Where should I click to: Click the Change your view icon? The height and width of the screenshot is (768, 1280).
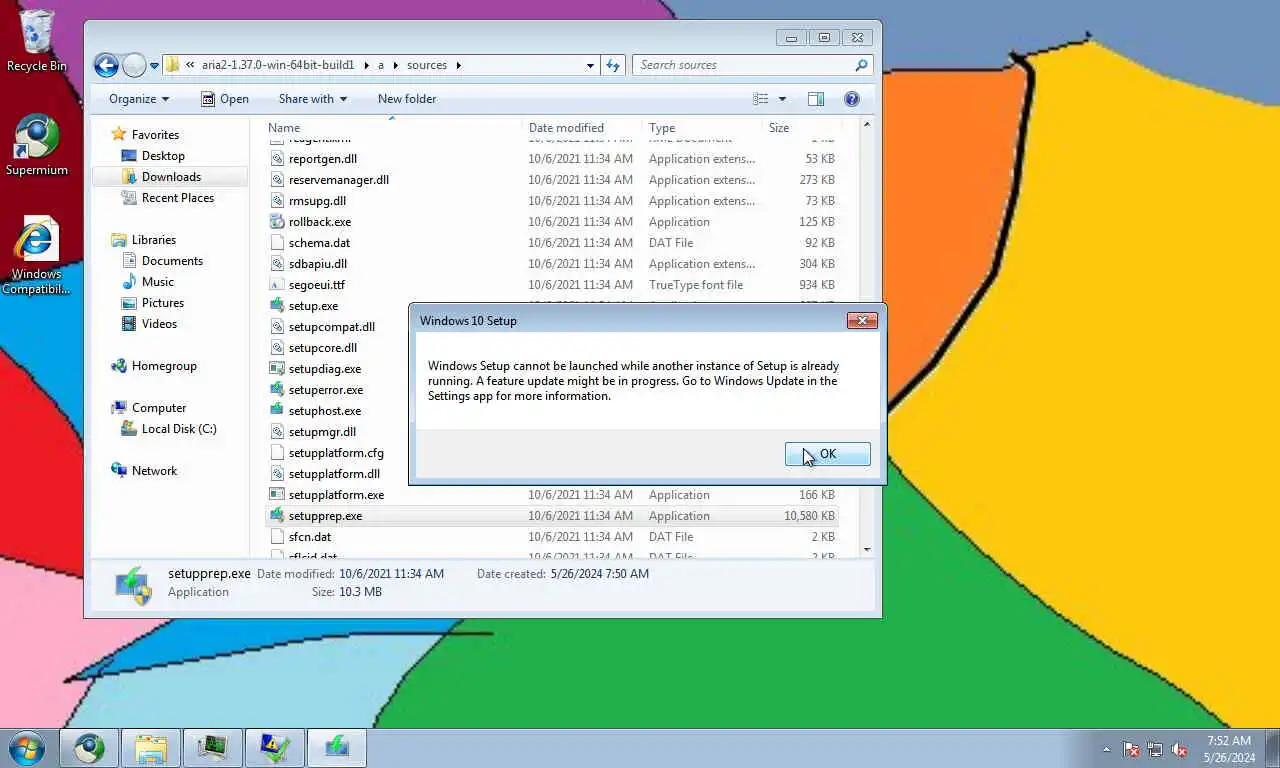[761, 99]
